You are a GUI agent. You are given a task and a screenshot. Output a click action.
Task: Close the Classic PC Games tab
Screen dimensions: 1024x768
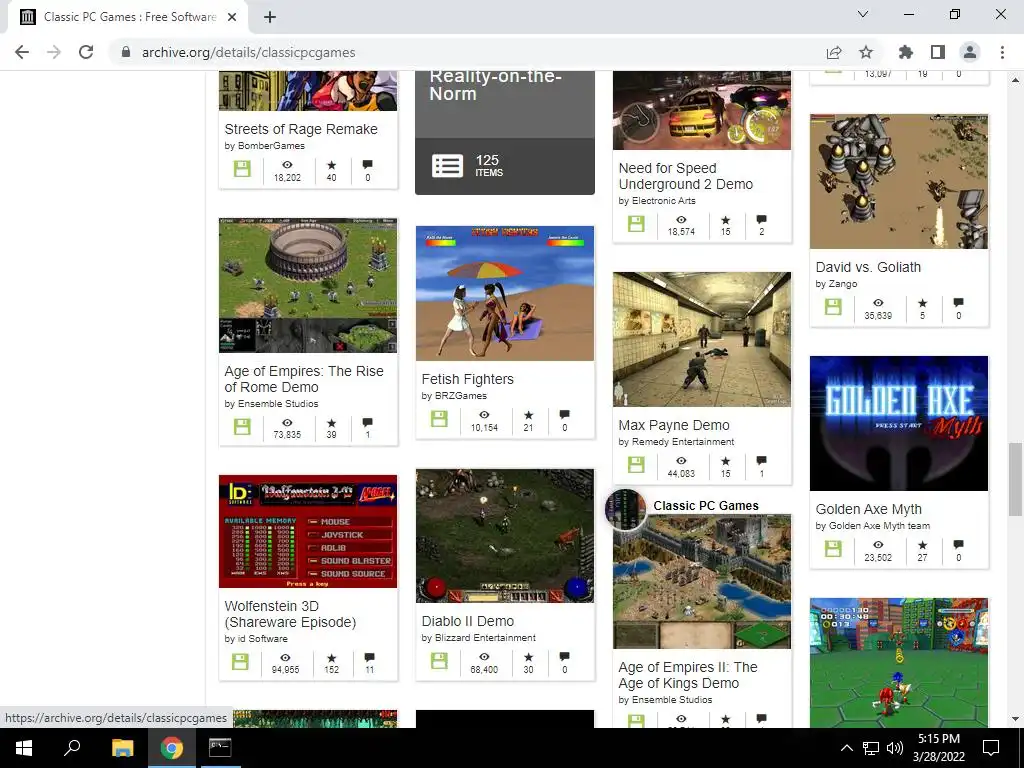232,17
